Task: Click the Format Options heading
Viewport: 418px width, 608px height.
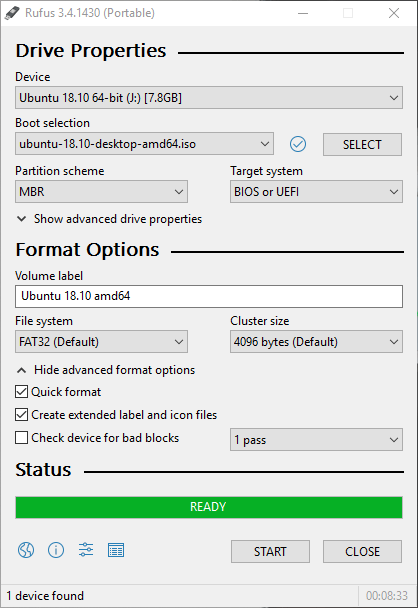Action: (x=87, y=250)
